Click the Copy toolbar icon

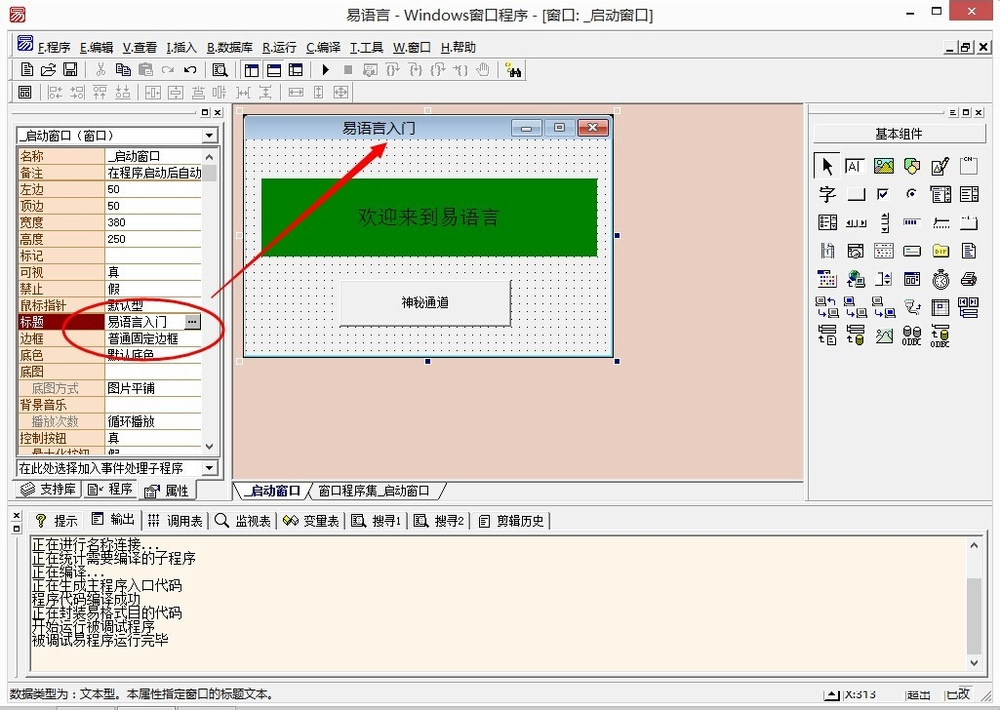click(123, 70)
